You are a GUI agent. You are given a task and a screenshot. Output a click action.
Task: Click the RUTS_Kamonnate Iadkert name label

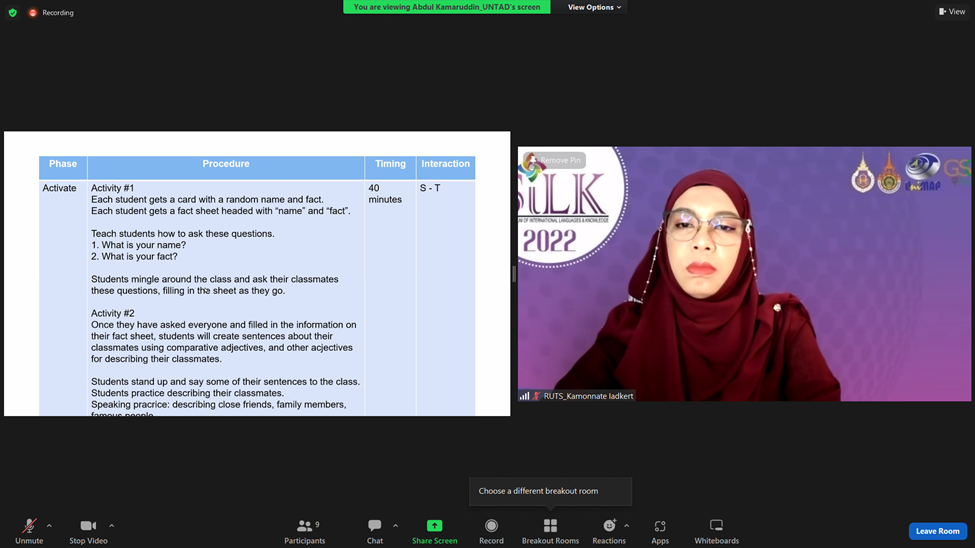(x=588, y=396)
